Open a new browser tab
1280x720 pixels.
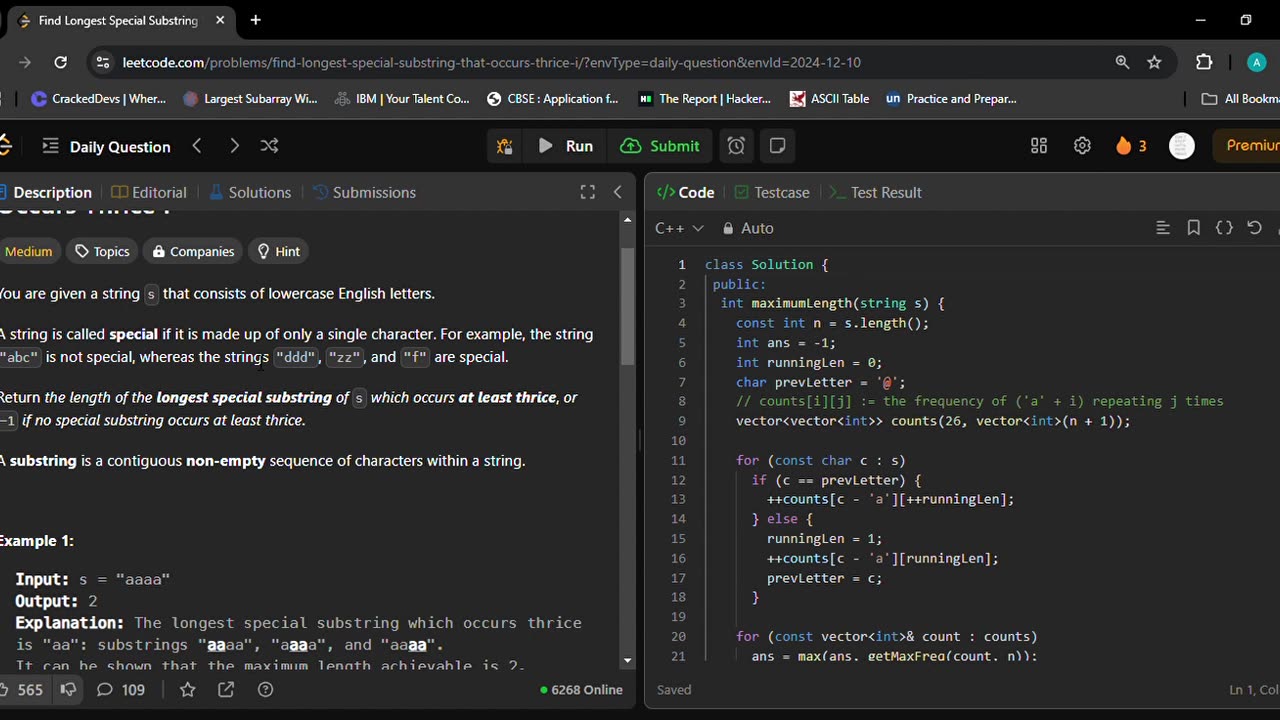256,20
